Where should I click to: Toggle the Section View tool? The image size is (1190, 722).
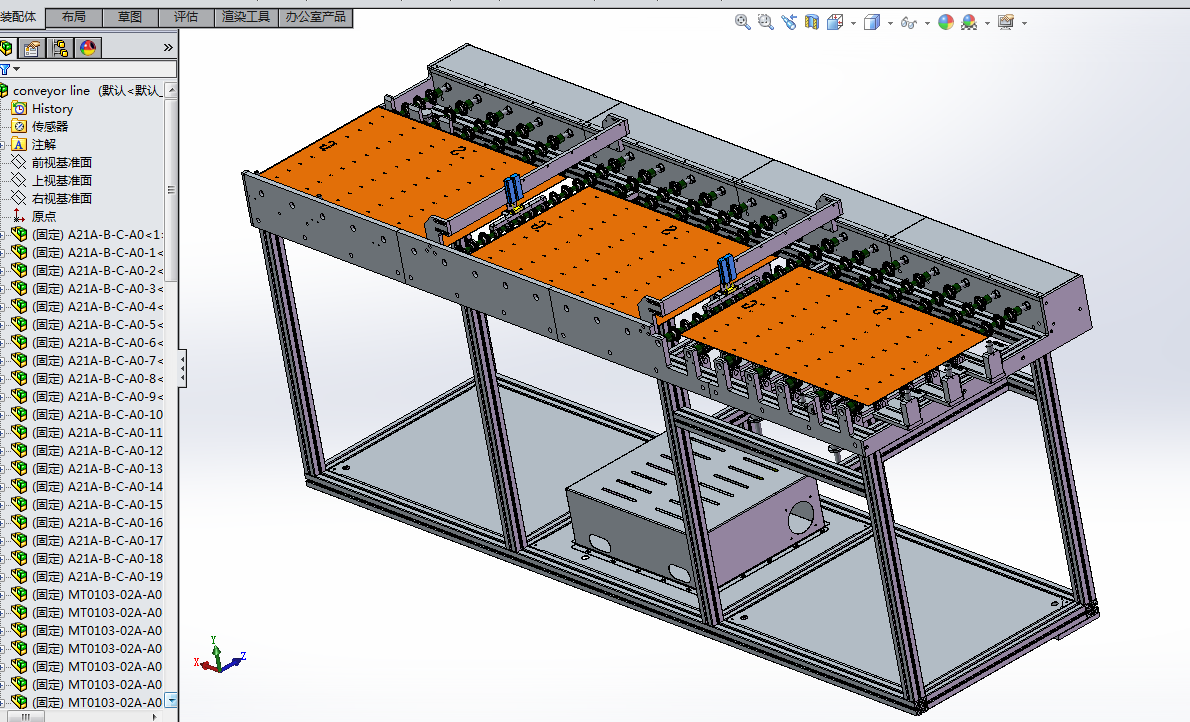click(812, 23)
